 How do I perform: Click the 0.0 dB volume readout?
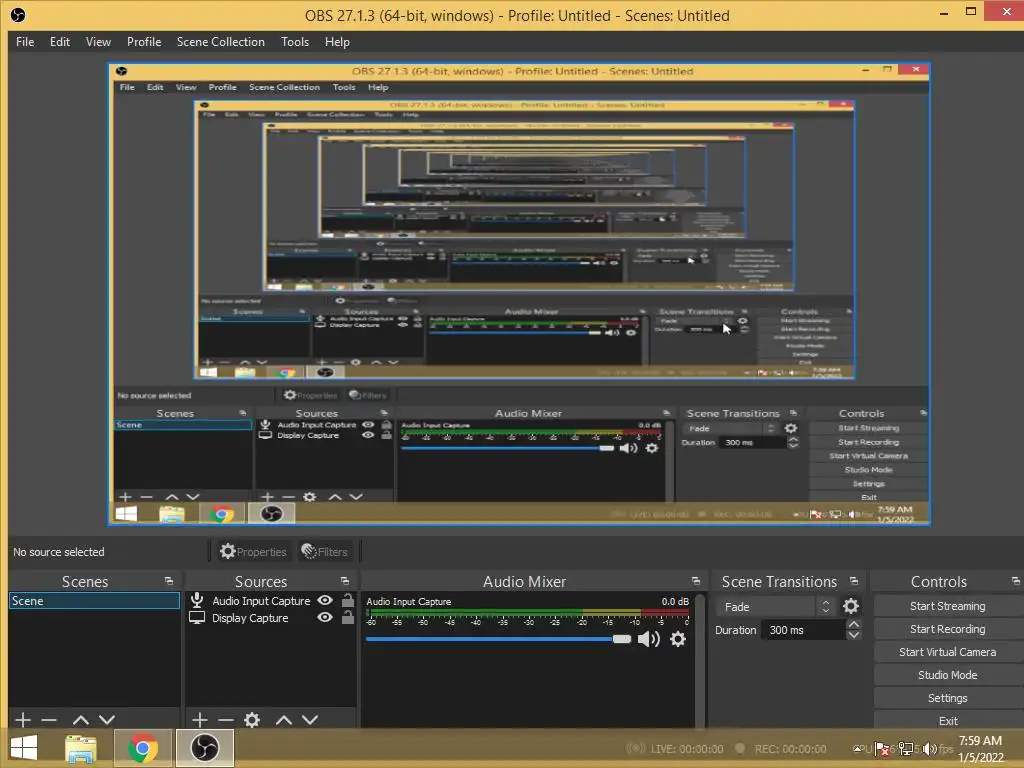(675, 601)
